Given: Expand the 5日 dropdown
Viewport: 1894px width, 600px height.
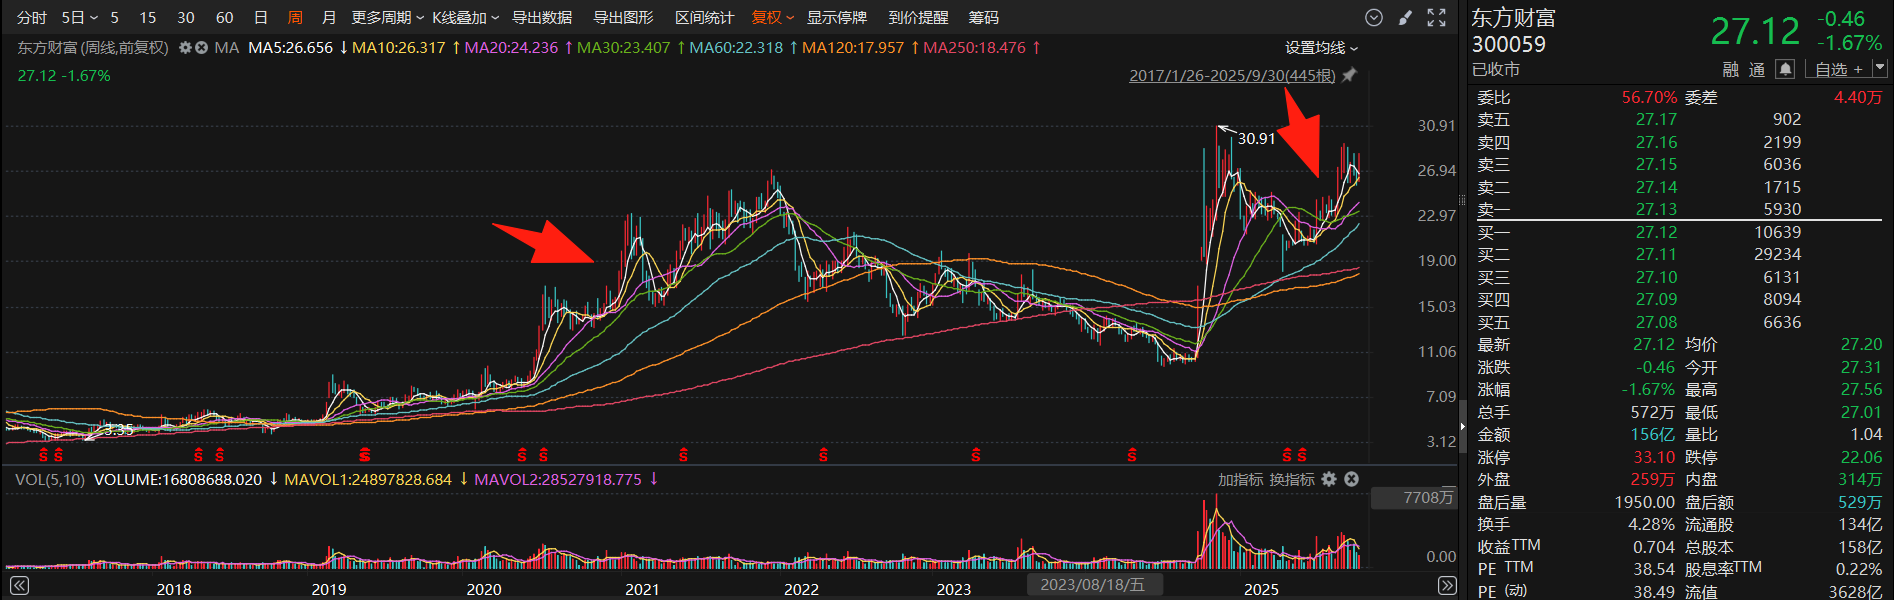Looking at the screenshot, I should coord(80,18).
